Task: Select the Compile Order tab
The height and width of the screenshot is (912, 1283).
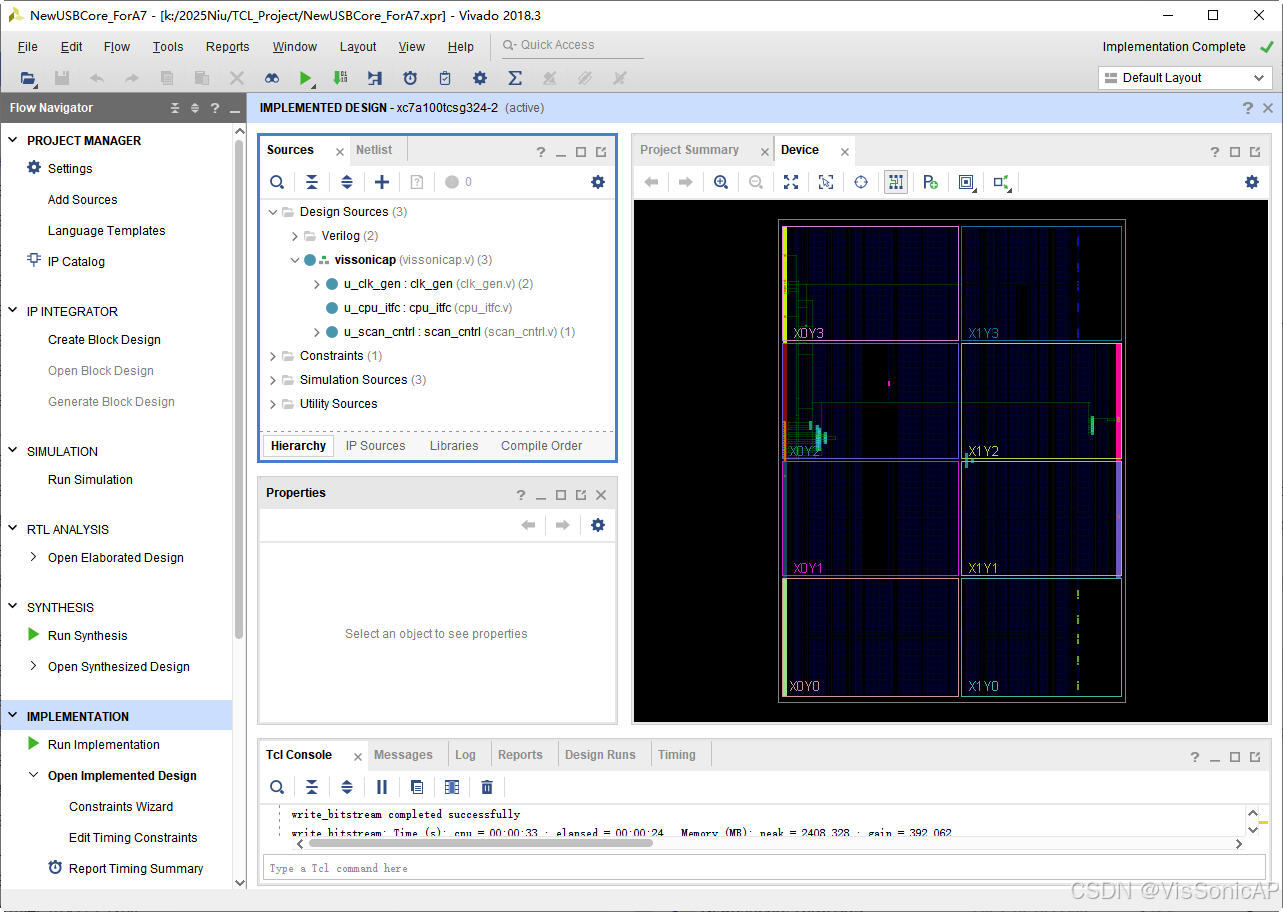Action: click(541, 446)
